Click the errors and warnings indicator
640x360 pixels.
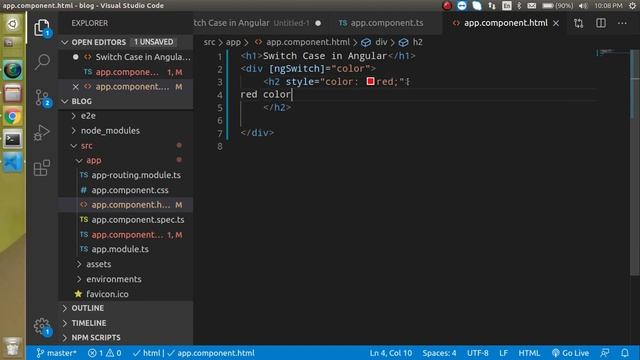click(104, 353)
